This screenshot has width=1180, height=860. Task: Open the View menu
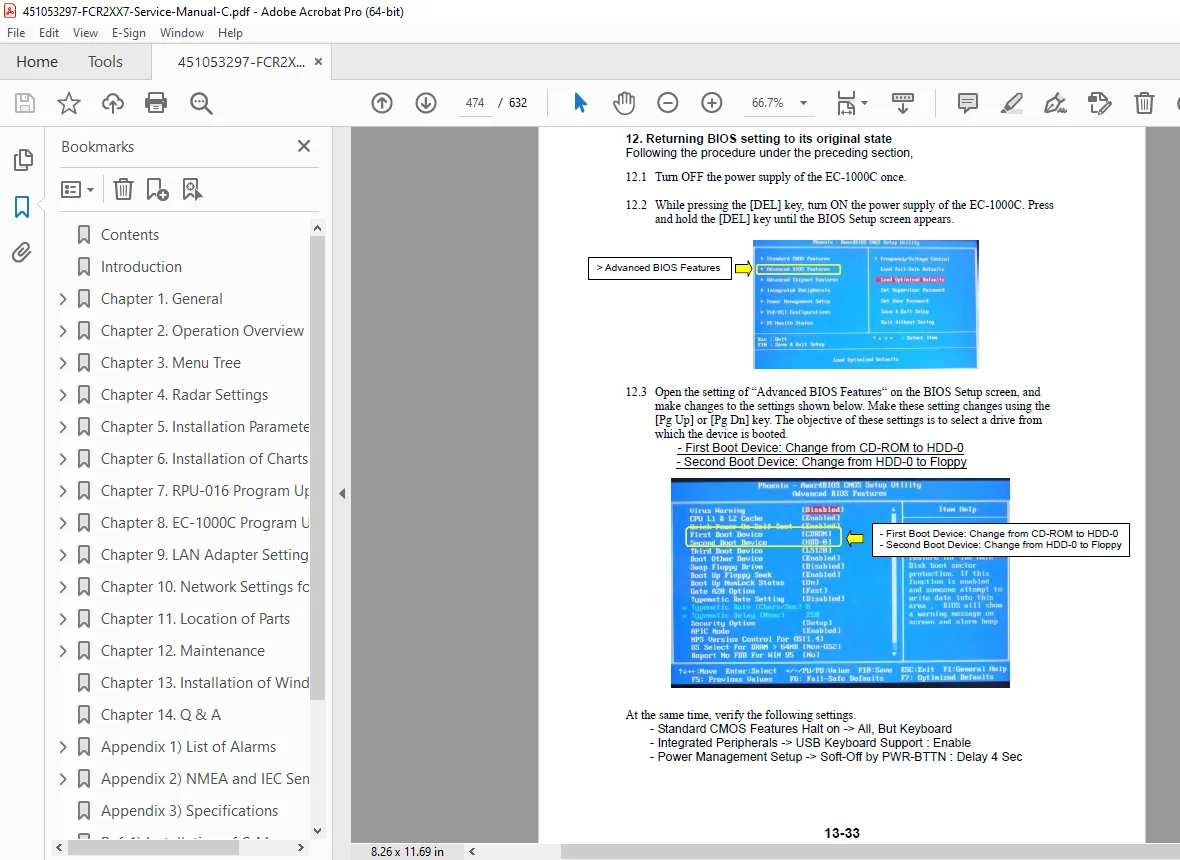coord(85,33)
